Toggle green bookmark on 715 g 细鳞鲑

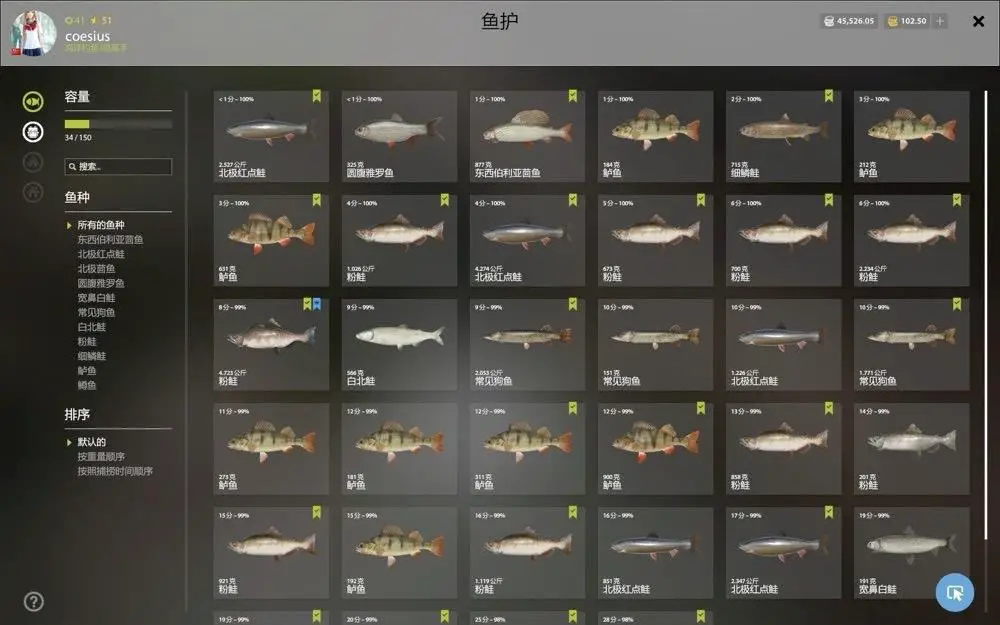pyautogui.click(x=828, y=96)
